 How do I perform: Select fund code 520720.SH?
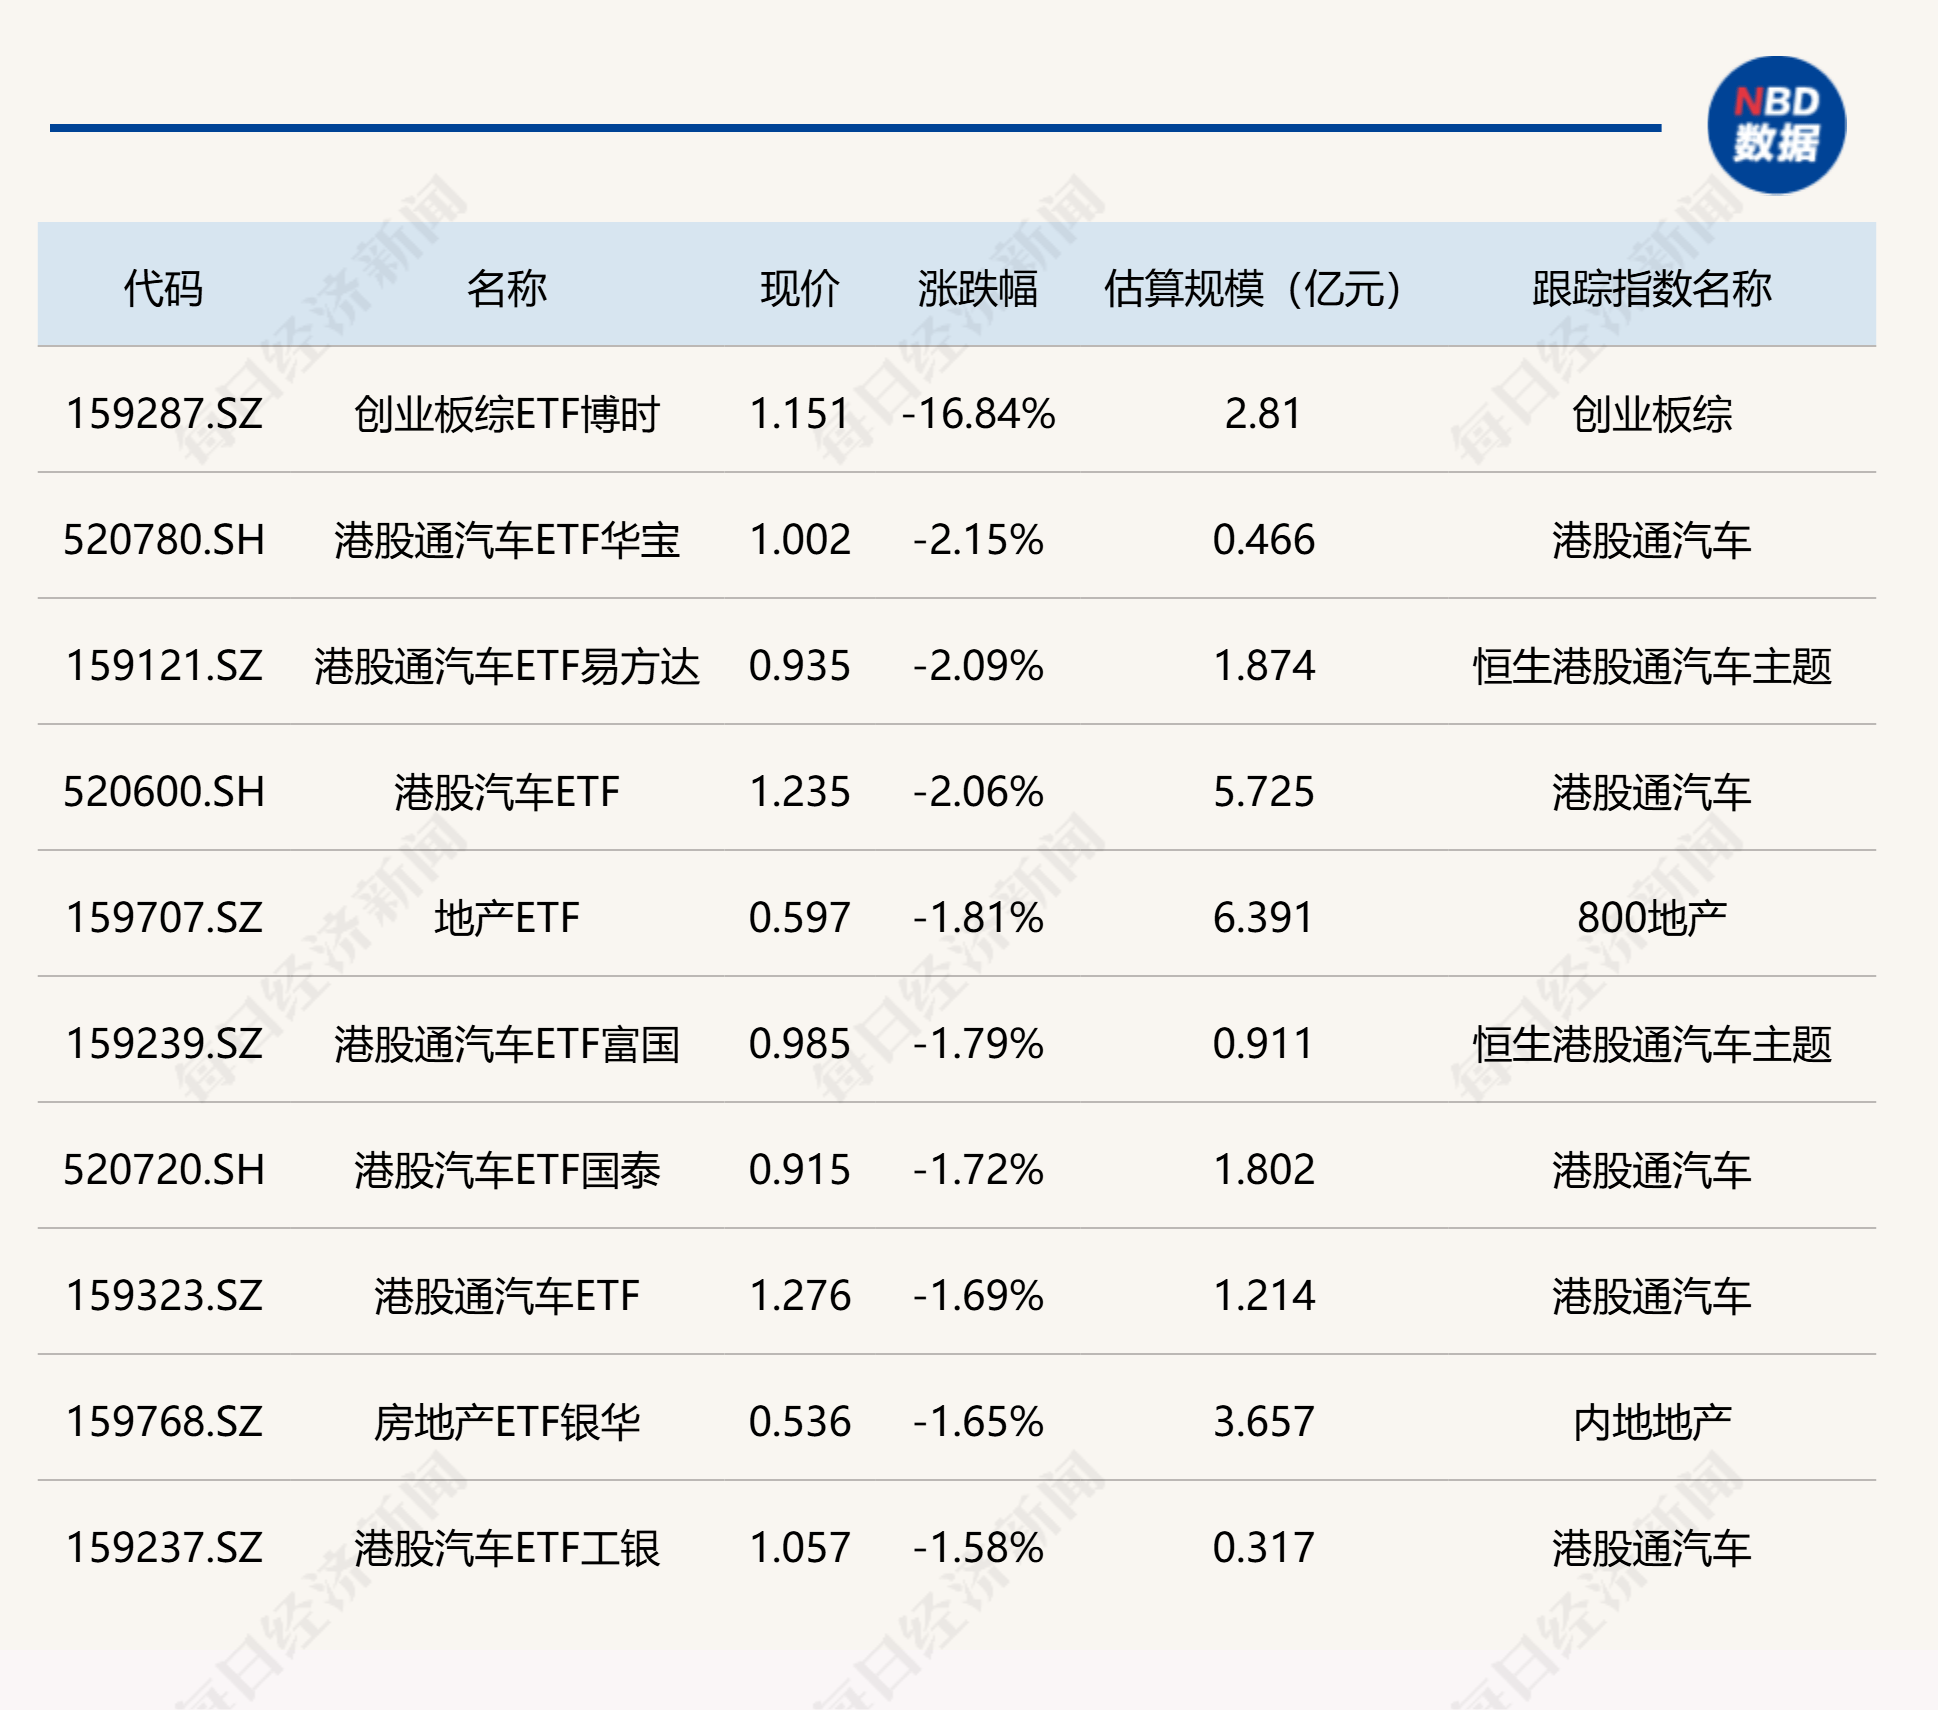click(x=164, y=1169)
